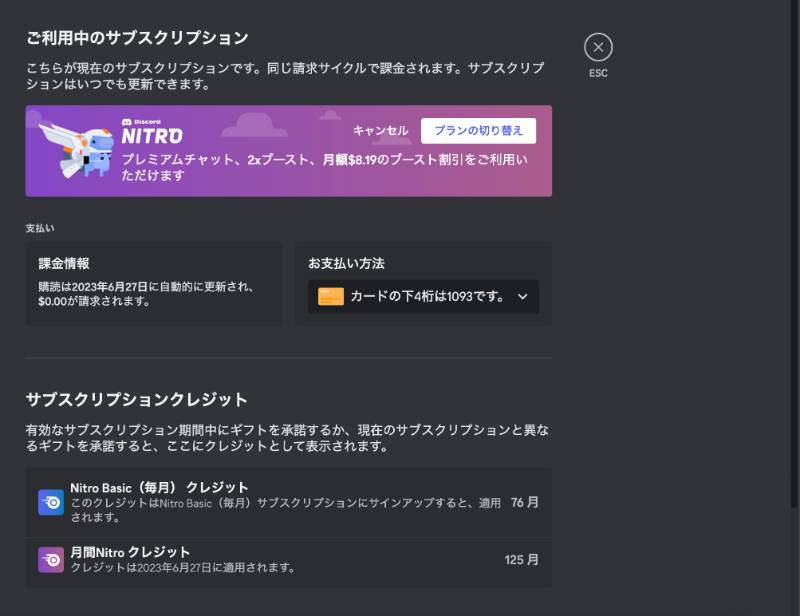
Task: Click the お支払い方法 heading
Action: click(x=346, y=263)
